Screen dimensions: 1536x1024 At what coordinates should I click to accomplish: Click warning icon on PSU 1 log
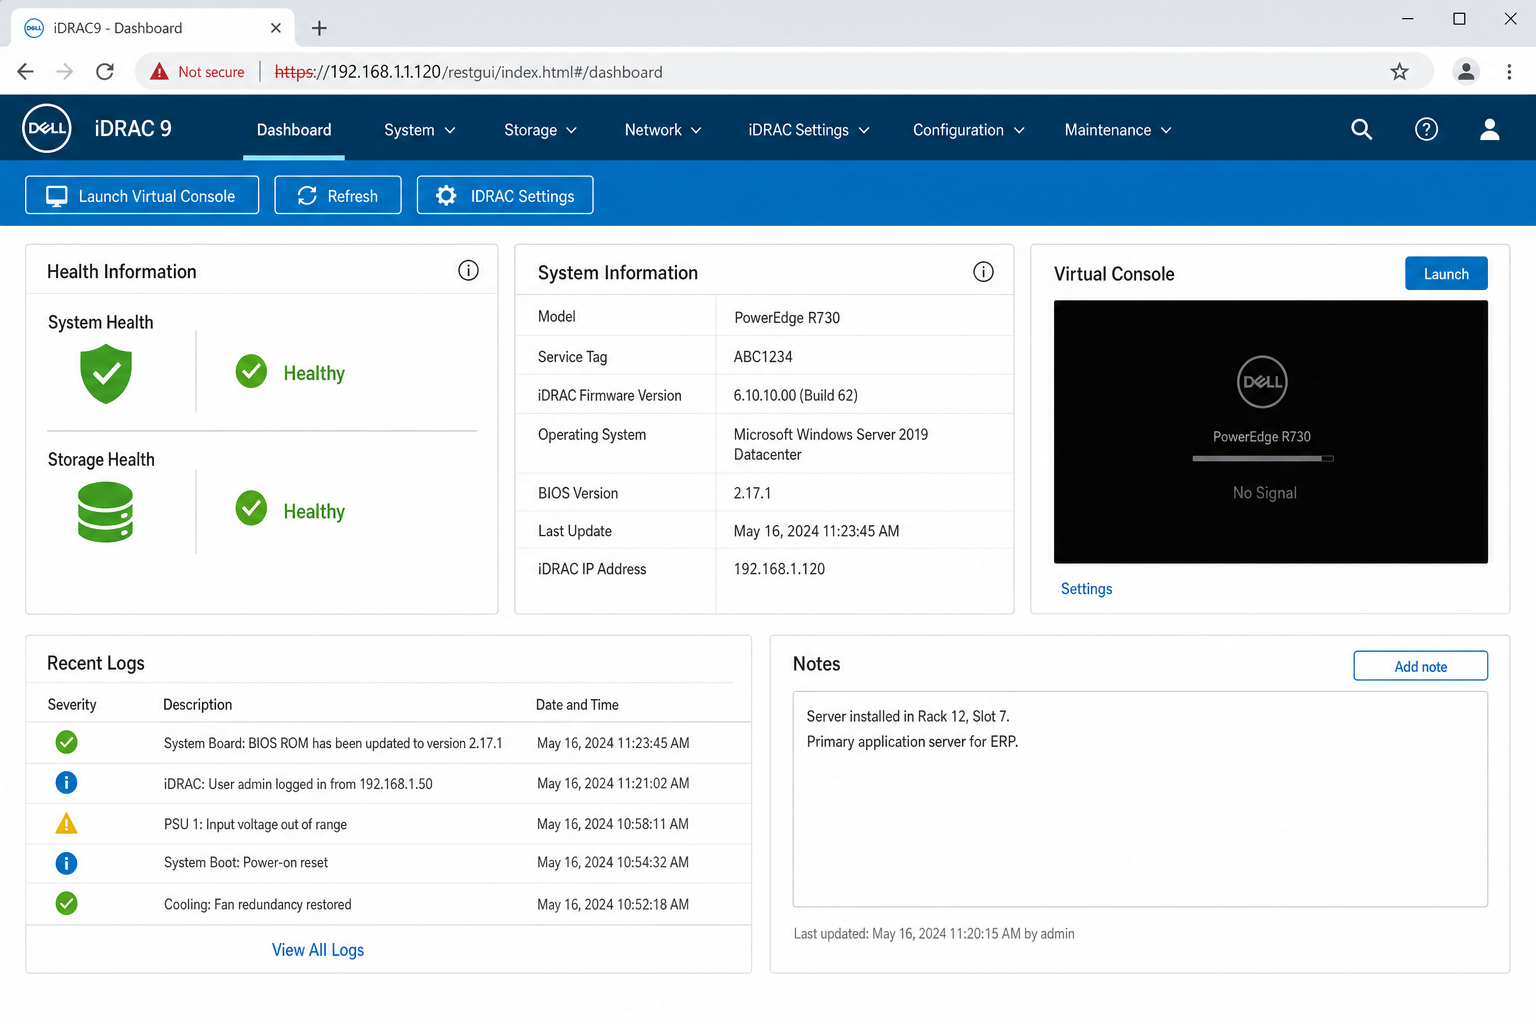point(66,823)
